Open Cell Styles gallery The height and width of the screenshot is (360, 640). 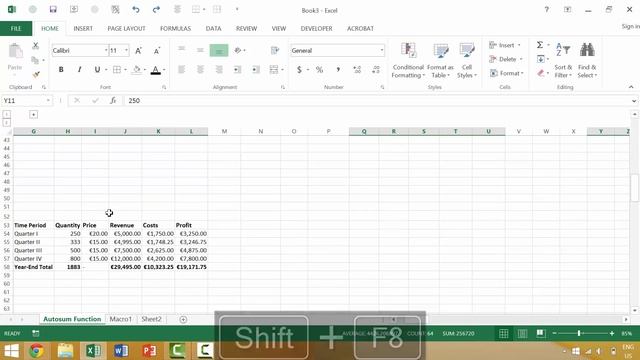(467, 60)
